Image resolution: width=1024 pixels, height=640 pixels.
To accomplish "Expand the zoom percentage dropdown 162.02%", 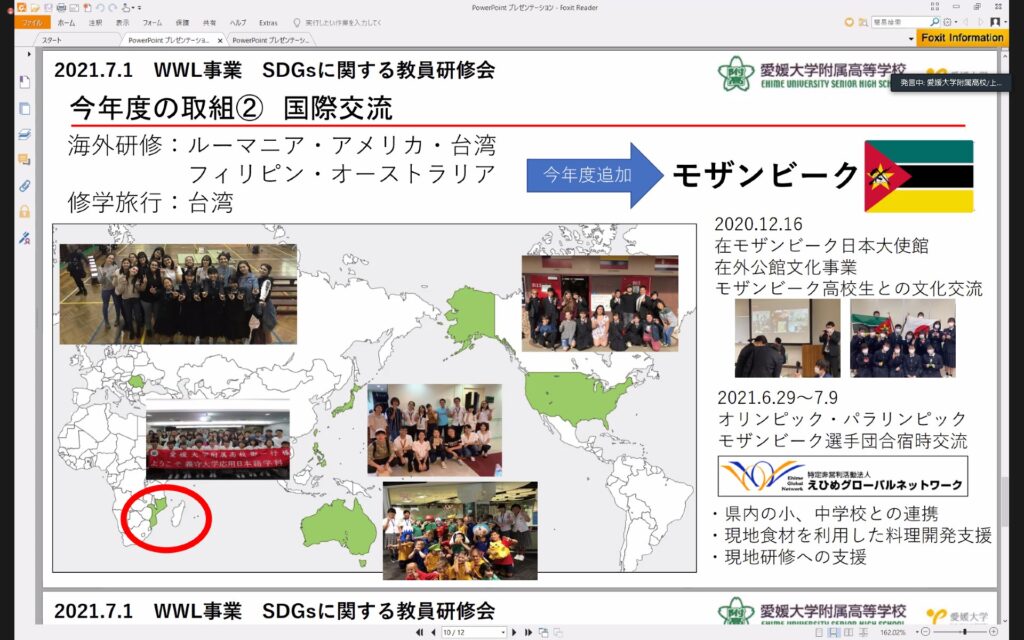I will click(918, 632).
